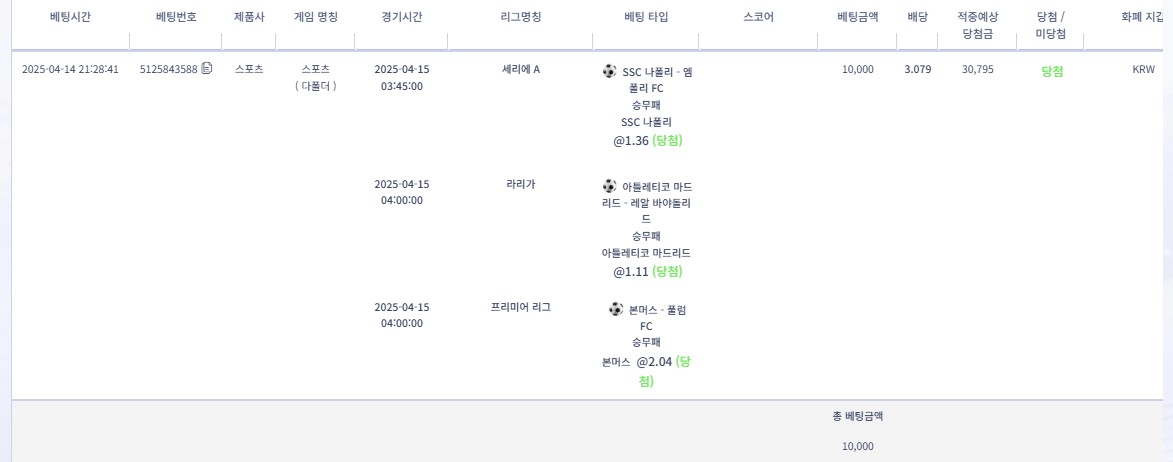Viewport: 1173px width, 462px height.
Task: Click the 프리미어 리그 league name
Action: point(521,307)
